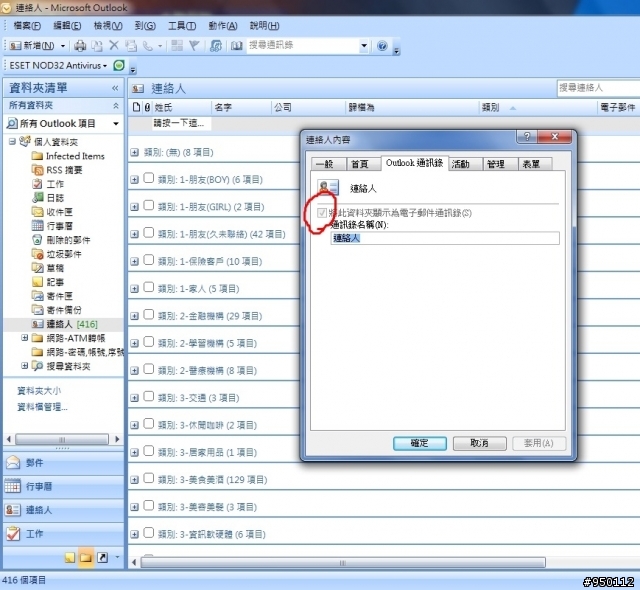
Task: Check the box for 類別: 1-家人
Action: [149, 287]
